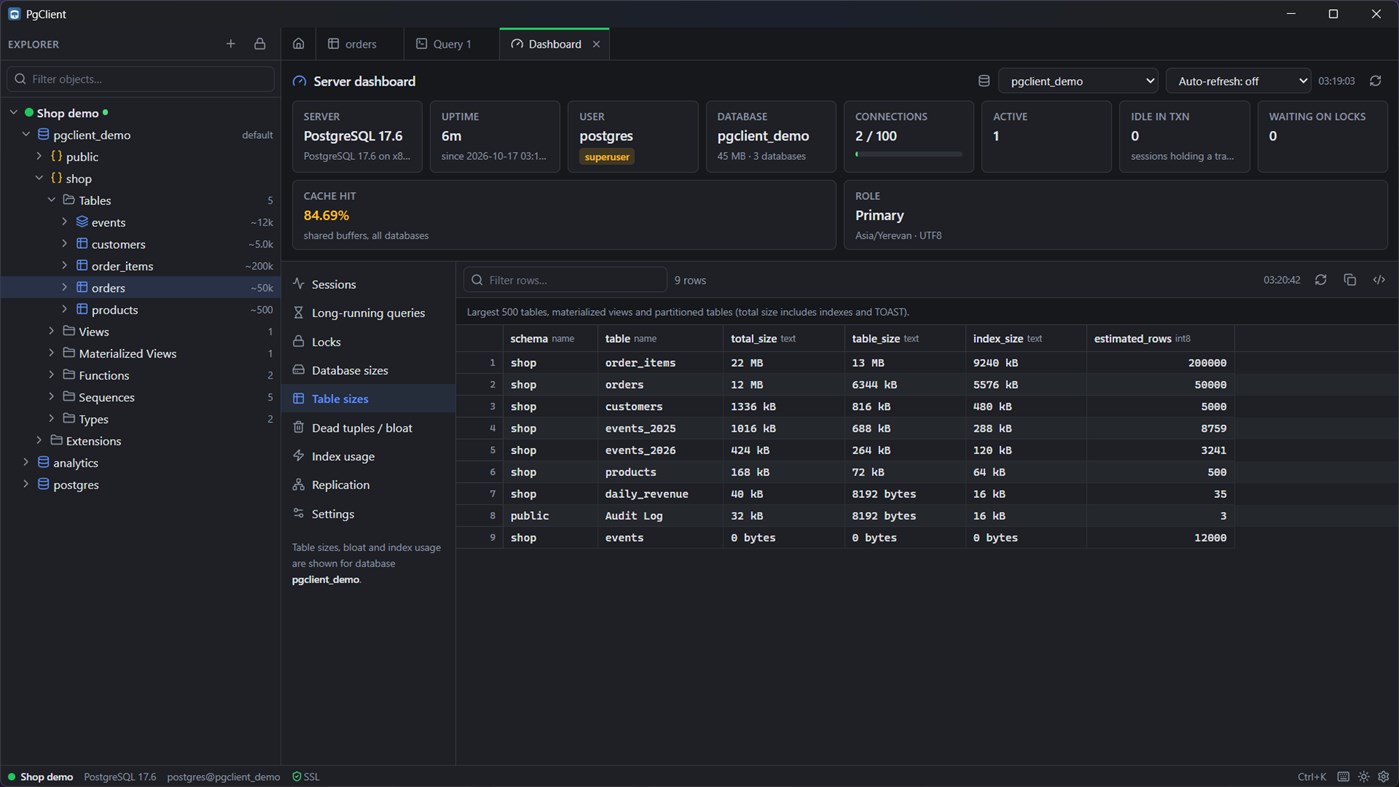Open settings gear in the status bar

pyautogui.click(x=1383, y=777)
